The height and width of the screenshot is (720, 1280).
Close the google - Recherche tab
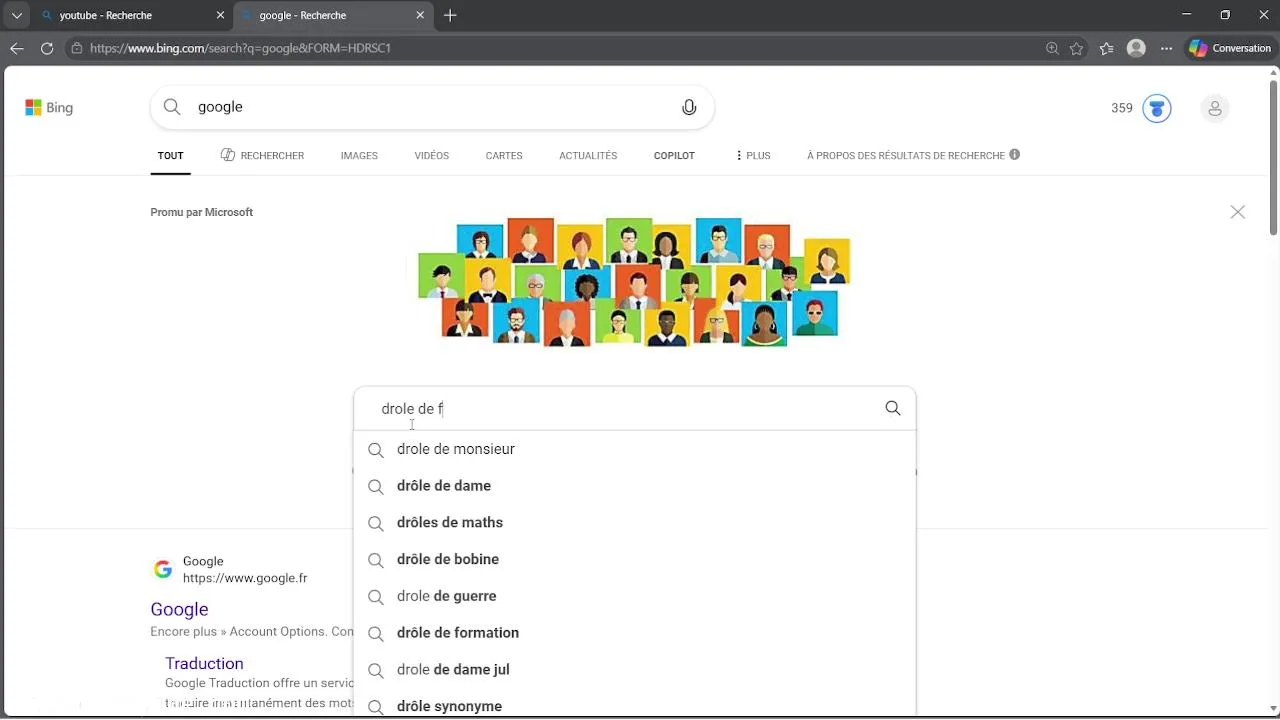point(420,16)
